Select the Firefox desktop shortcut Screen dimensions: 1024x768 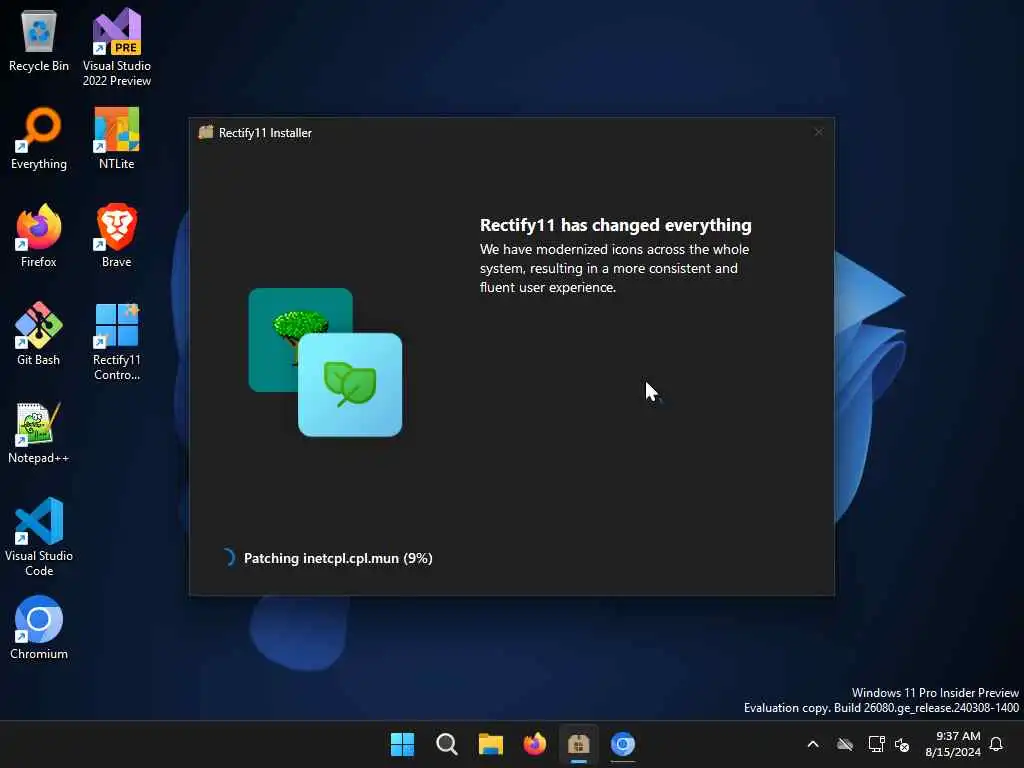39,236
